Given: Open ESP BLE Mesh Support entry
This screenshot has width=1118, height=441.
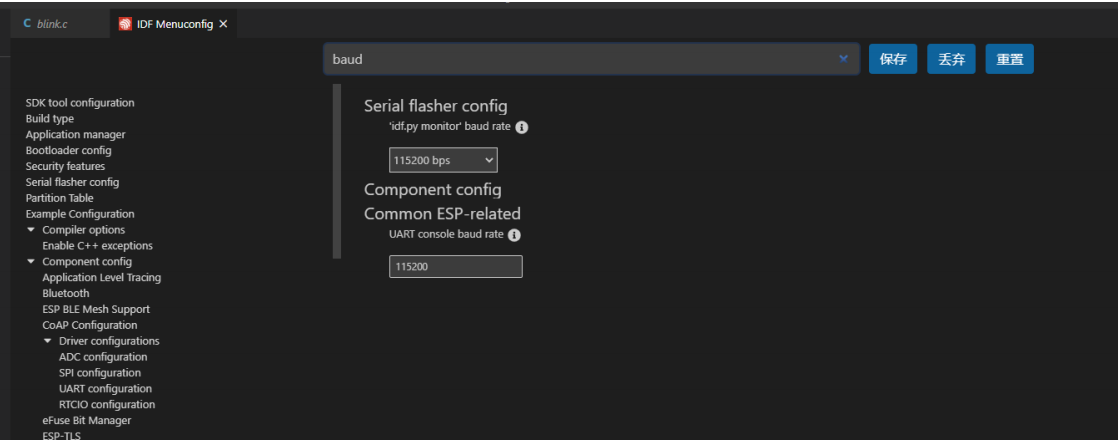Looking at the screenshot, I should pyautogui.click(x=96, y=309).
